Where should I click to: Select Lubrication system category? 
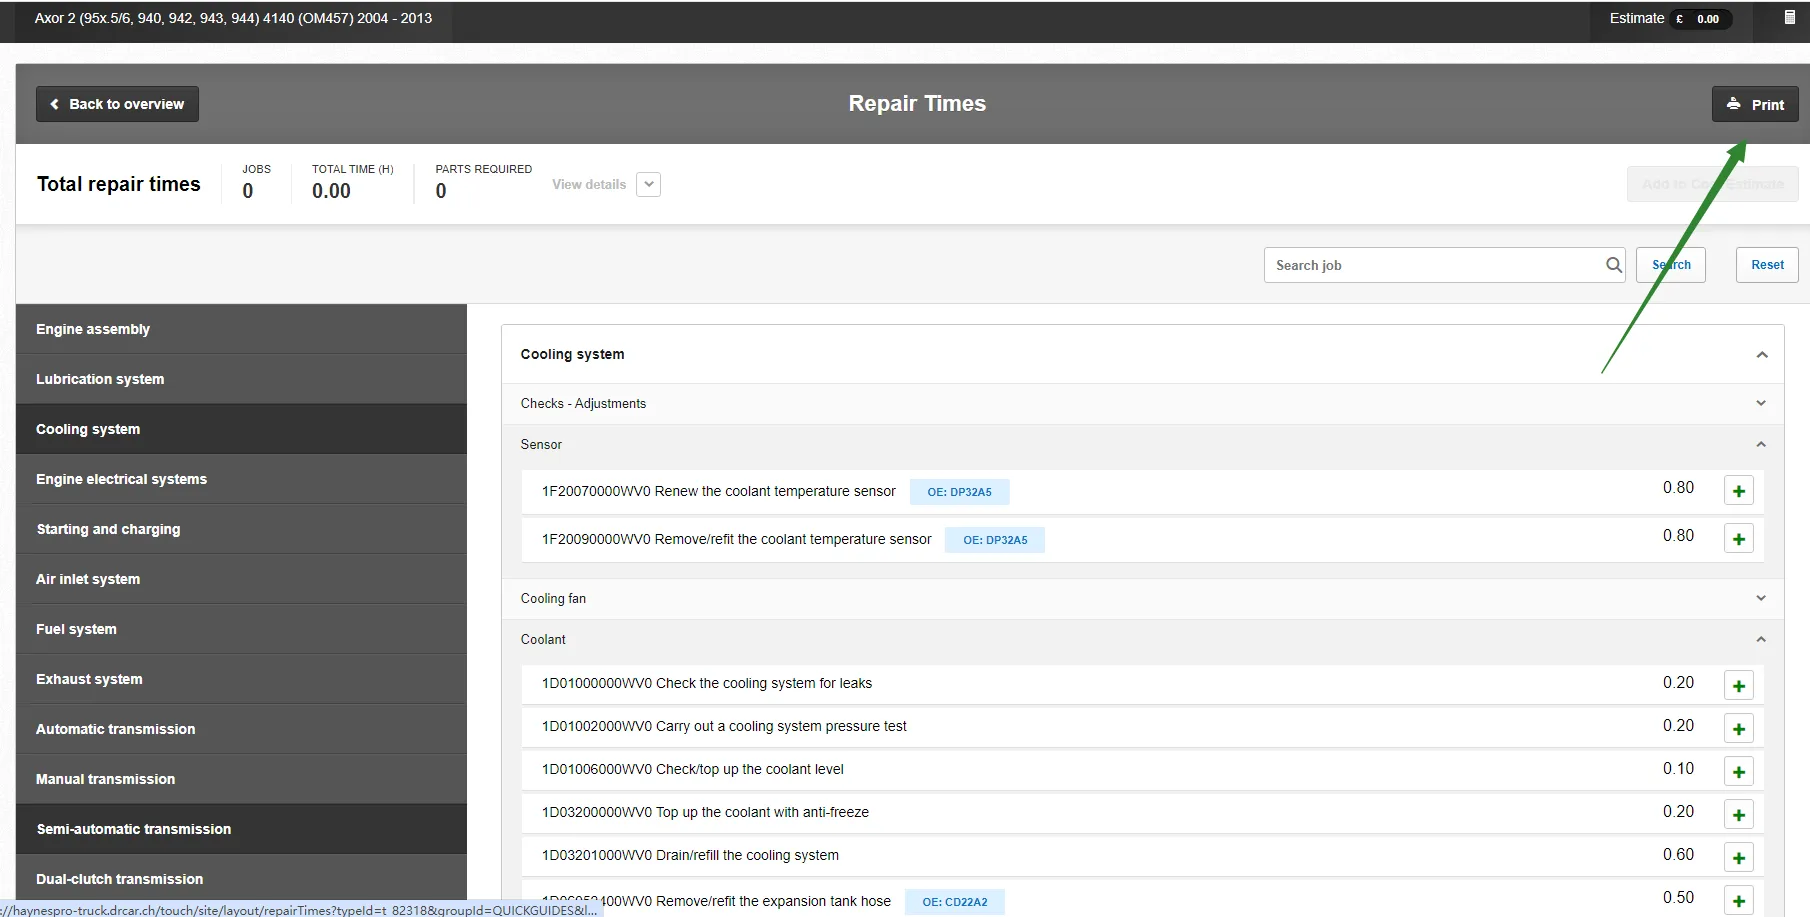pyautogui.click(x=241, y=379)
